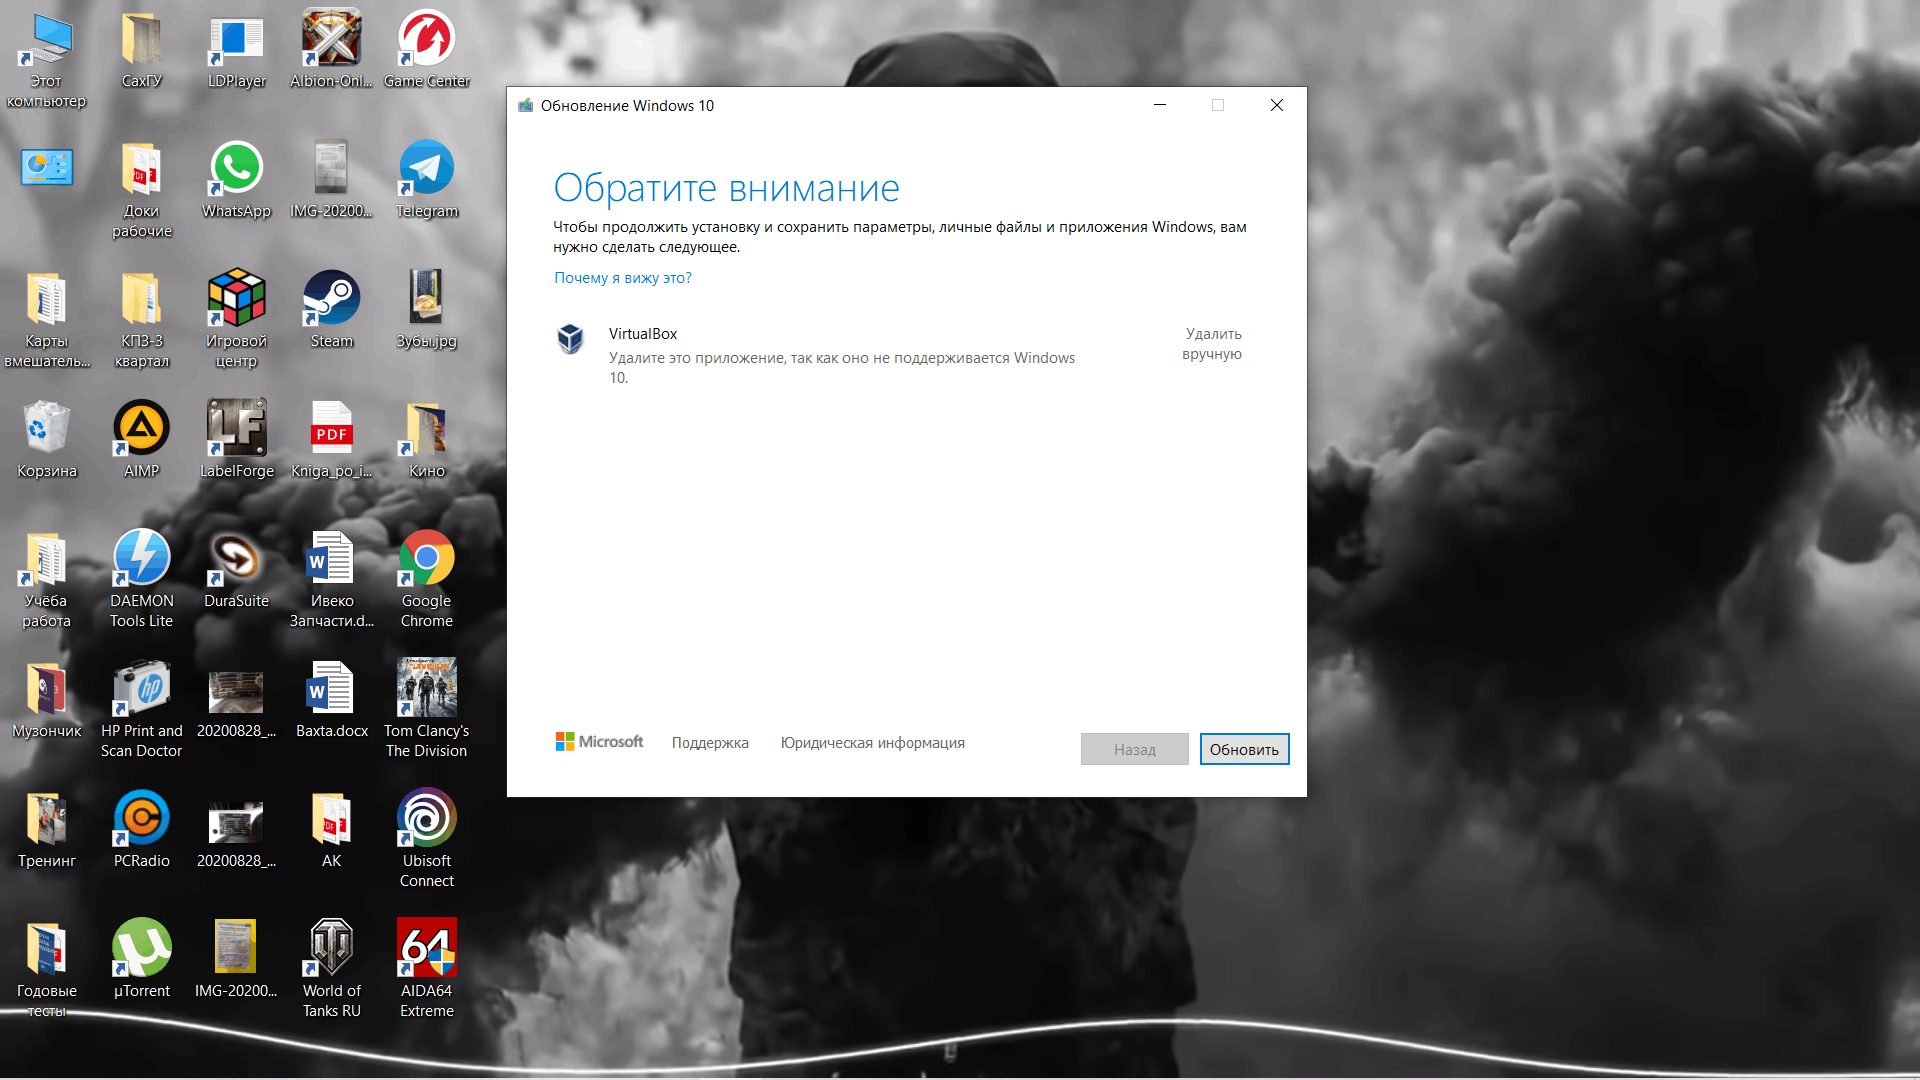Select the Telegram desktop icon
Screen dimensions: 1920x1080
[x=426, y=181]
